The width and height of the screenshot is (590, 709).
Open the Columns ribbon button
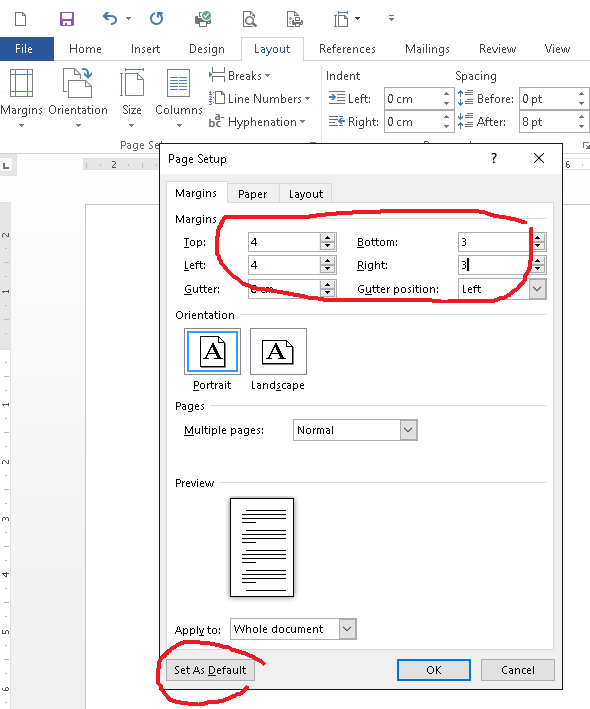pyautogui.click(x=179, y=98)
